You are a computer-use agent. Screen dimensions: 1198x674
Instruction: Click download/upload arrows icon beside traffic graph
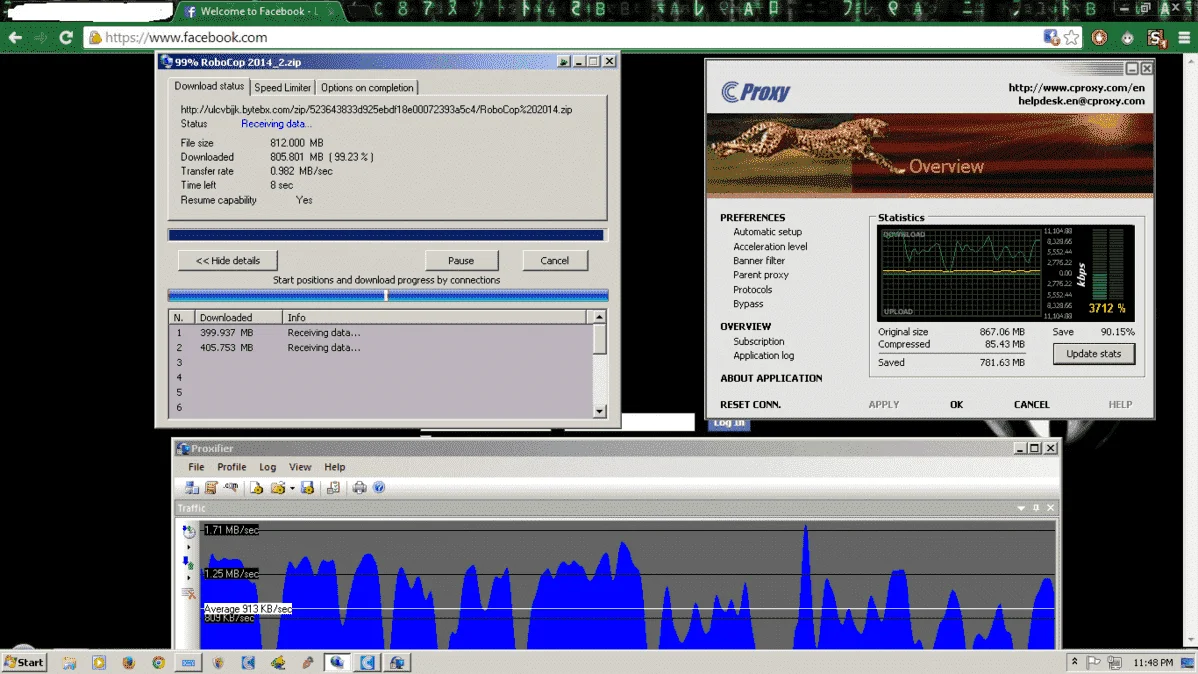click(188, 562)
